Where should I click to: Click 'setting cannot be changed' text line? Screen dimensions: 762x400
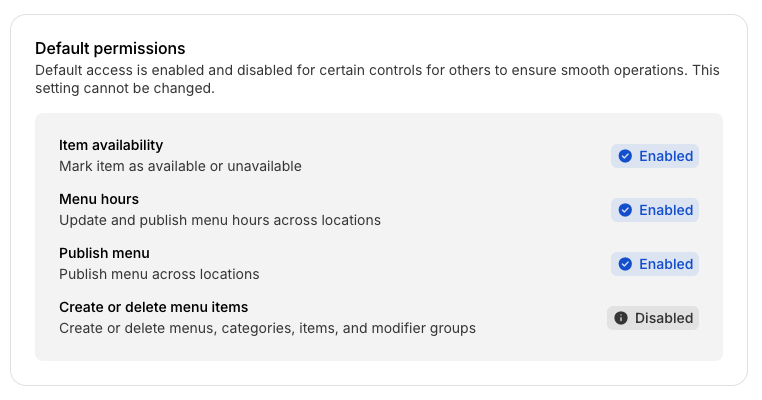(x=125, y=88)
